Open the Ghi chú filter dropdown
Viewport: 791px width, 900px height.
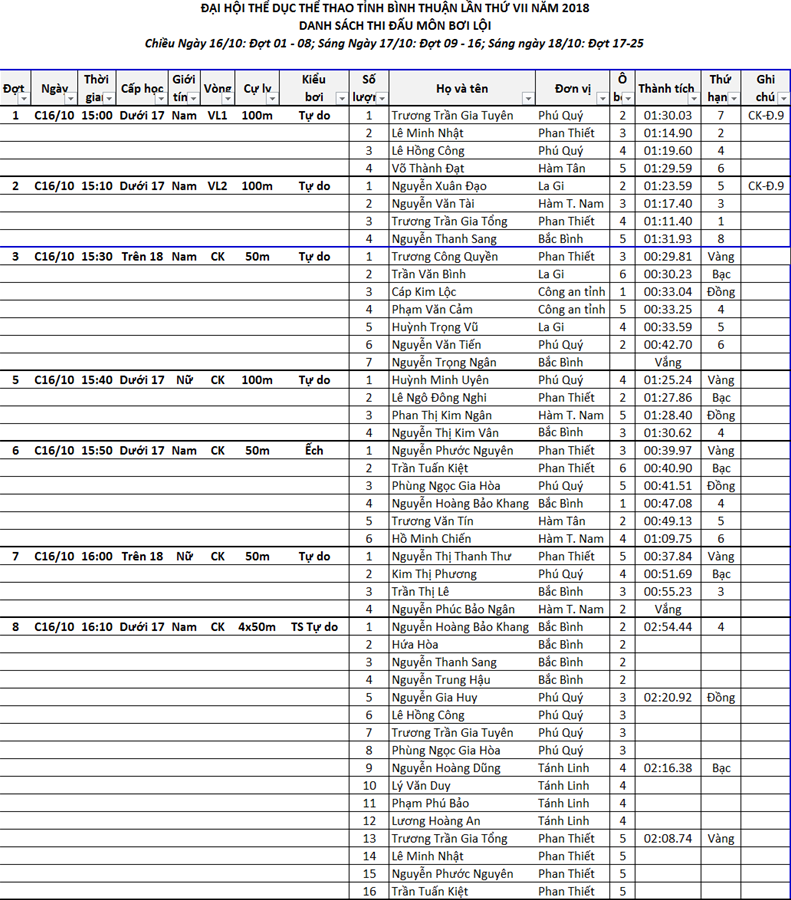(782, 99)
